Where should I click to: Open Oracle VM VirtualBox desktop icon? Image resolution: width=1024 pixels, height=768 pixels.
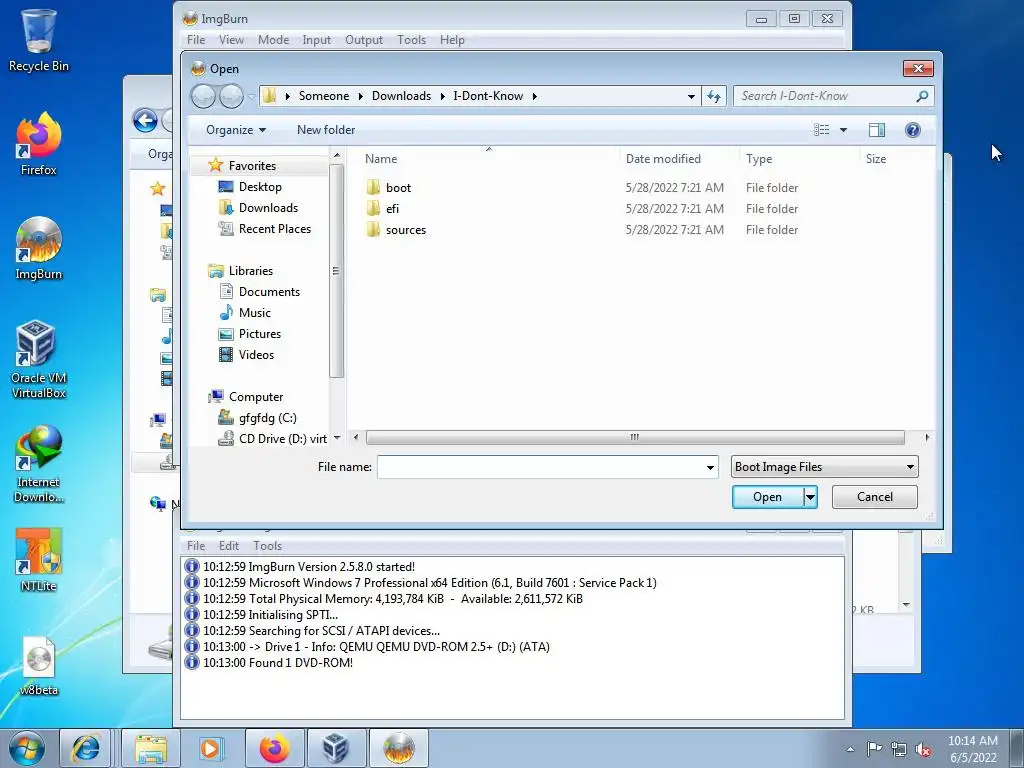(x=39, y=359)
